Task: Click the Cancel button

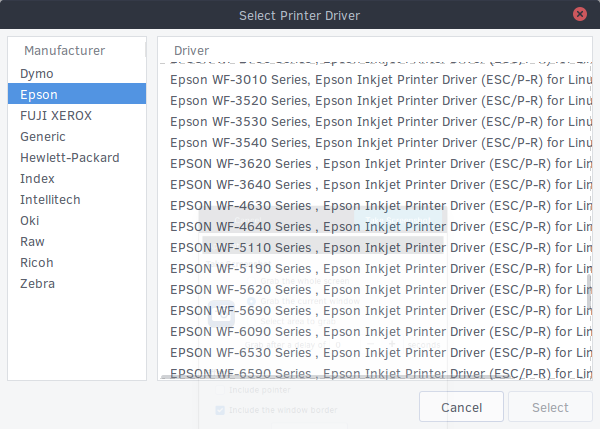Action: [461, 407]
